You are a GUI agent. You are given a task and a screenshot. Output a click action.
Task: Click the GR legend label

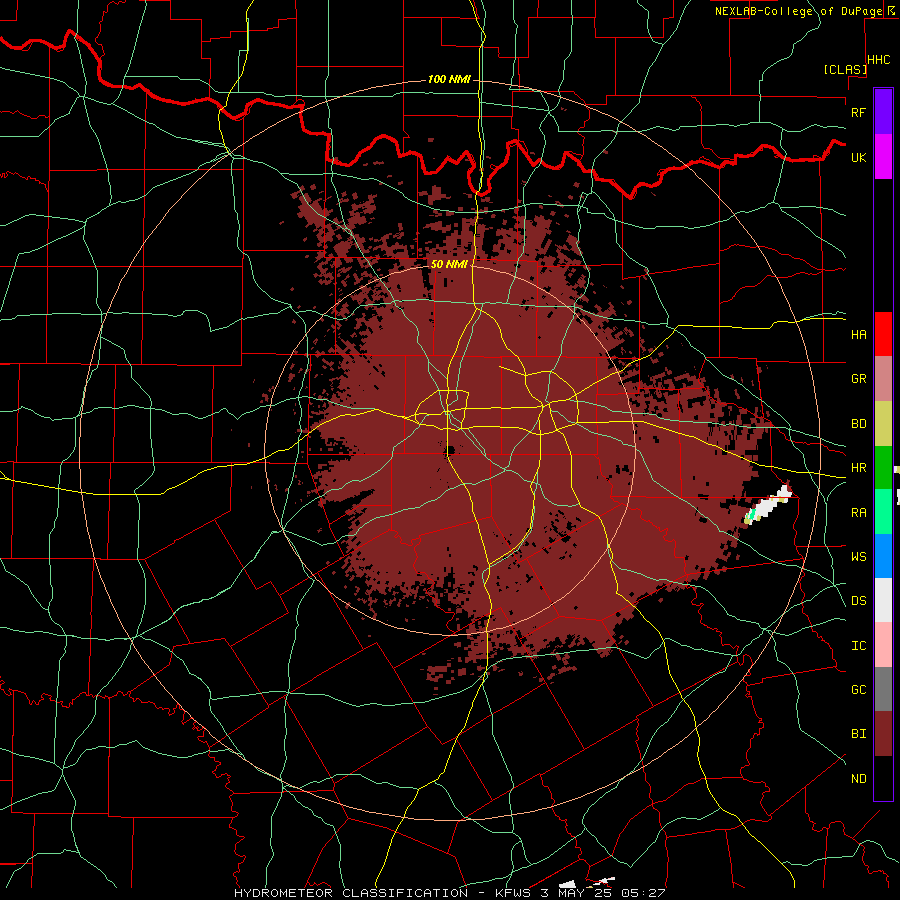tap(858, 379)
